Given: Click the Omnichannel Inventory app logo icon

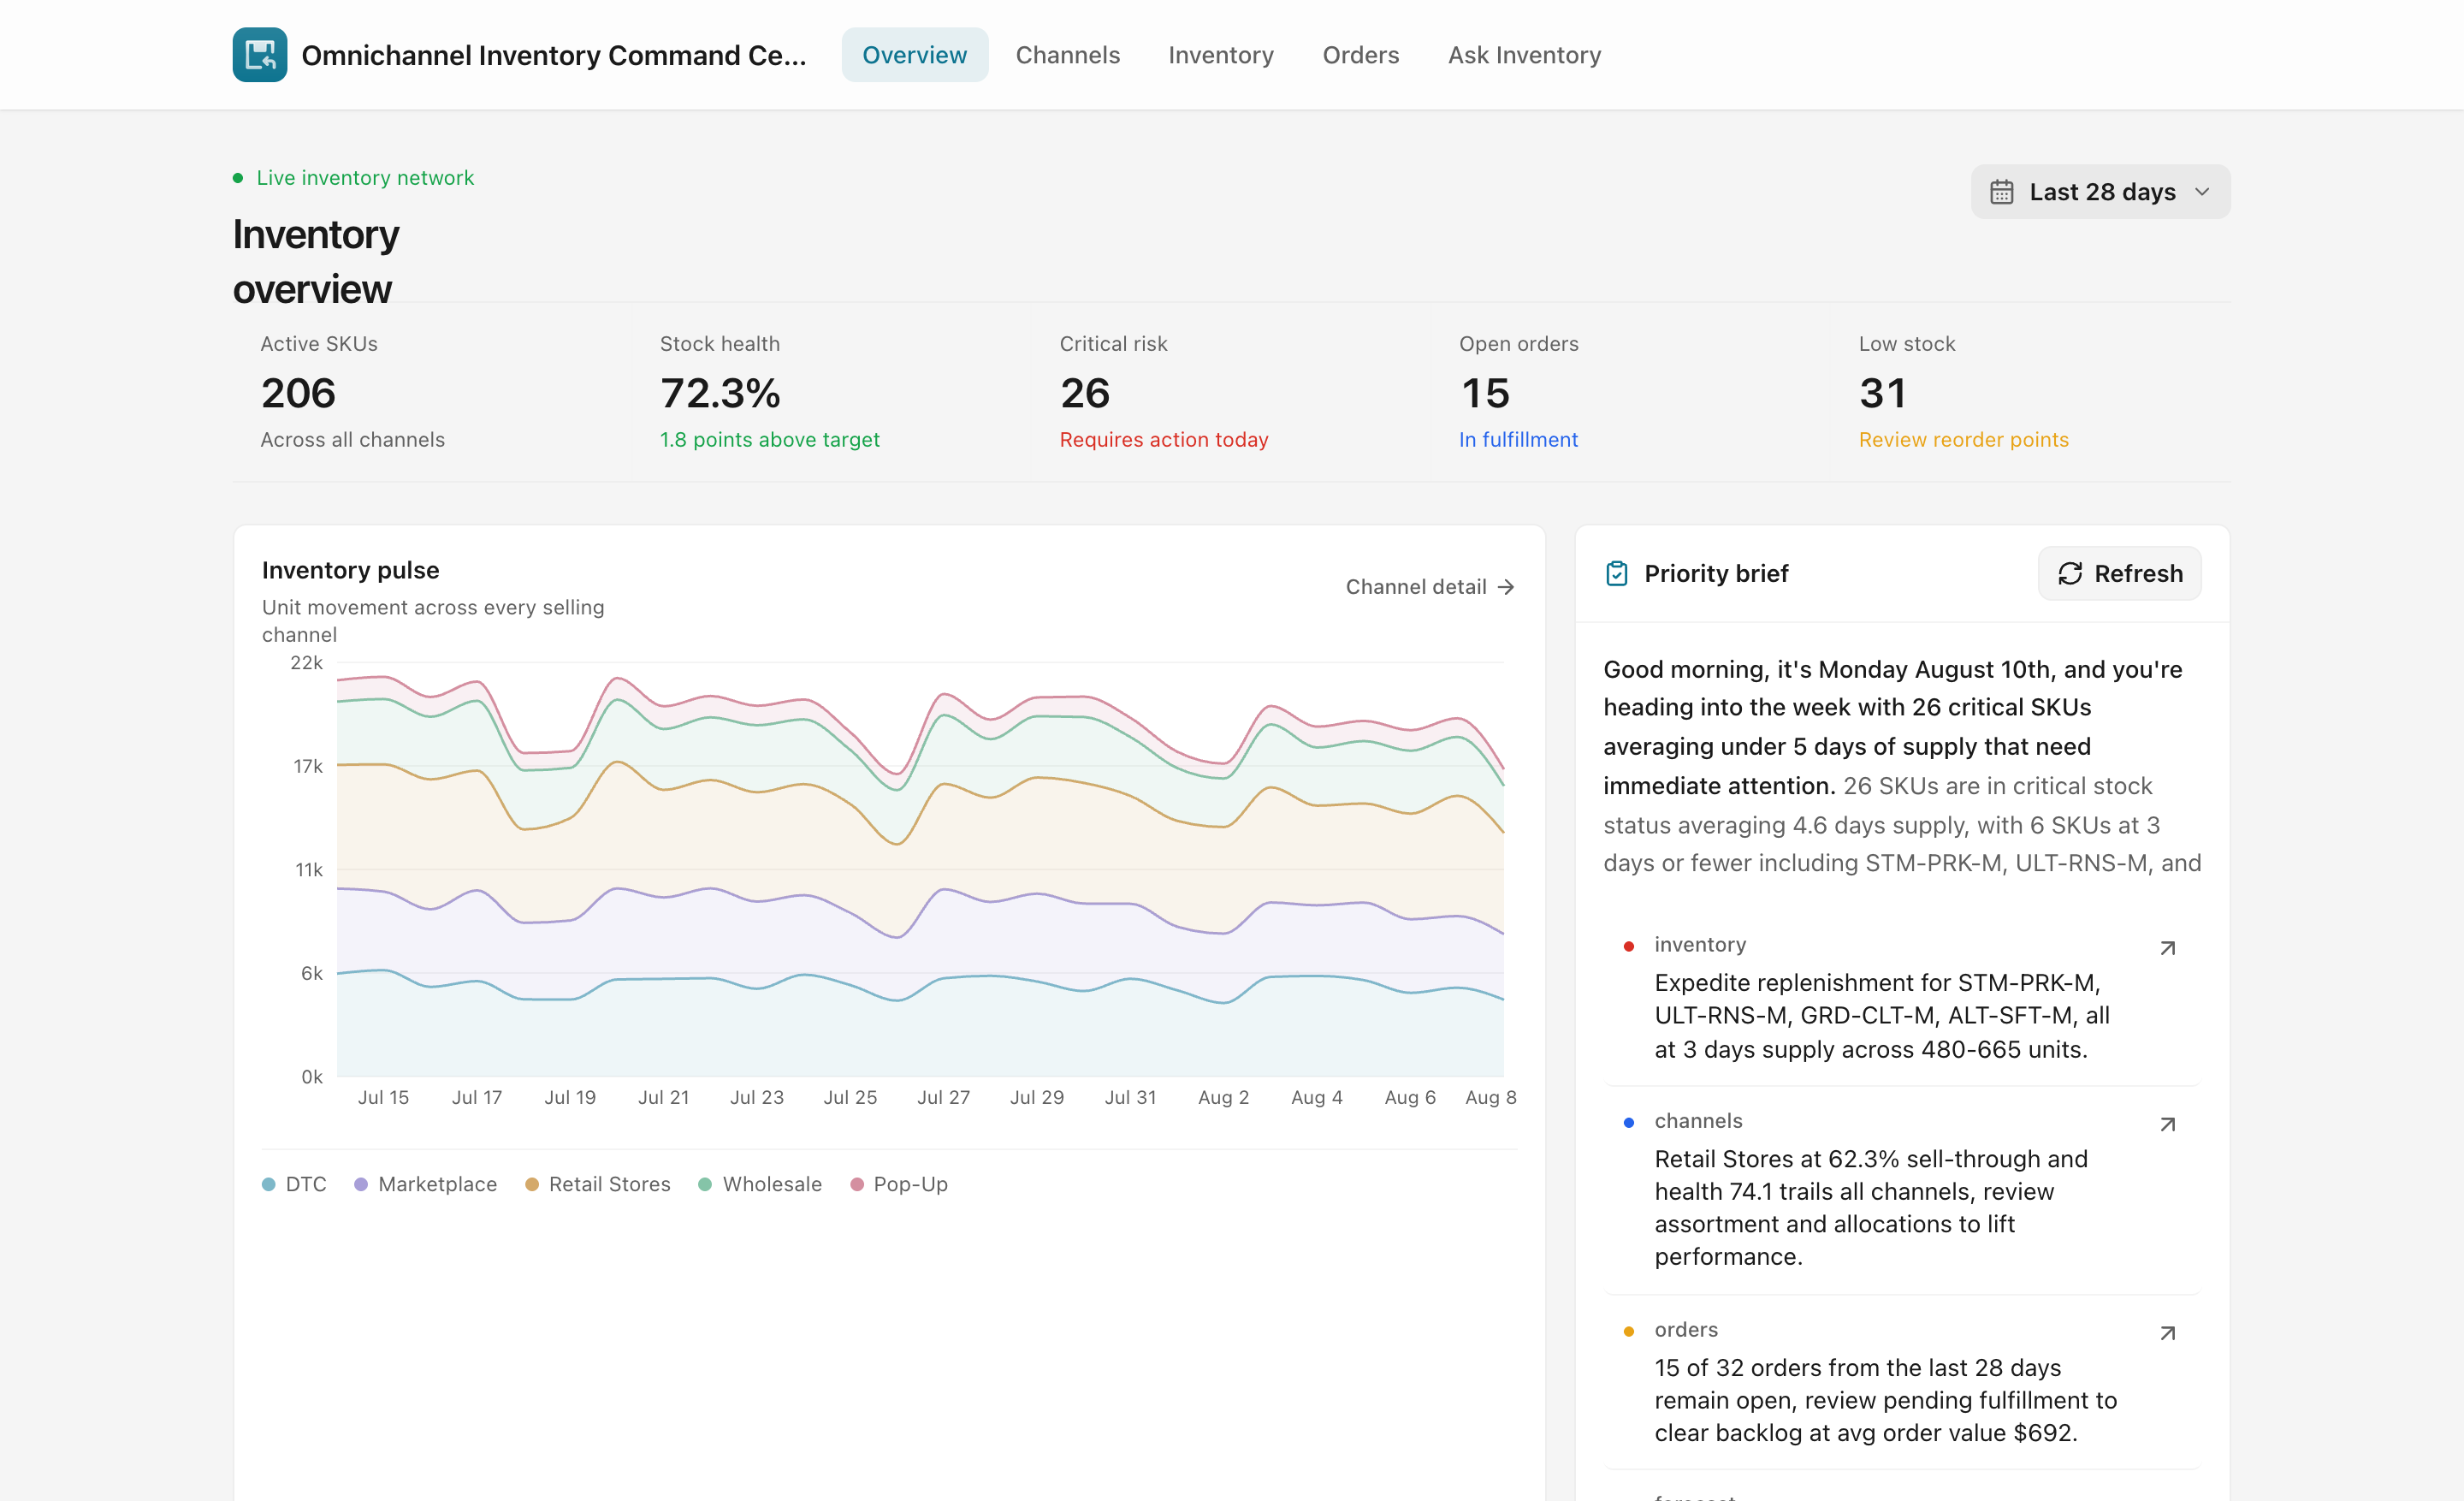Looking at the screenshot, I should pyautogui.click(x=260, y=55).
